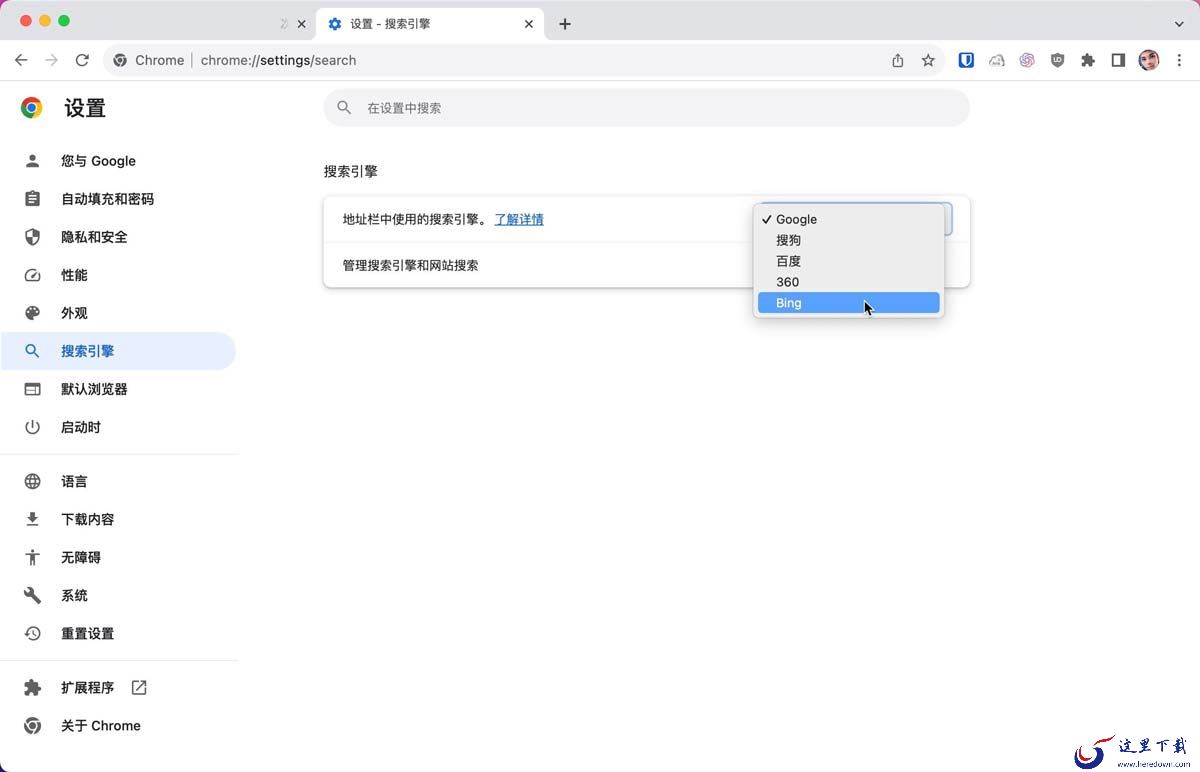This screenshot has height=772, width=1200.
Task: Click the 在设置中搜索 search field
Action: tap(646, 108)
